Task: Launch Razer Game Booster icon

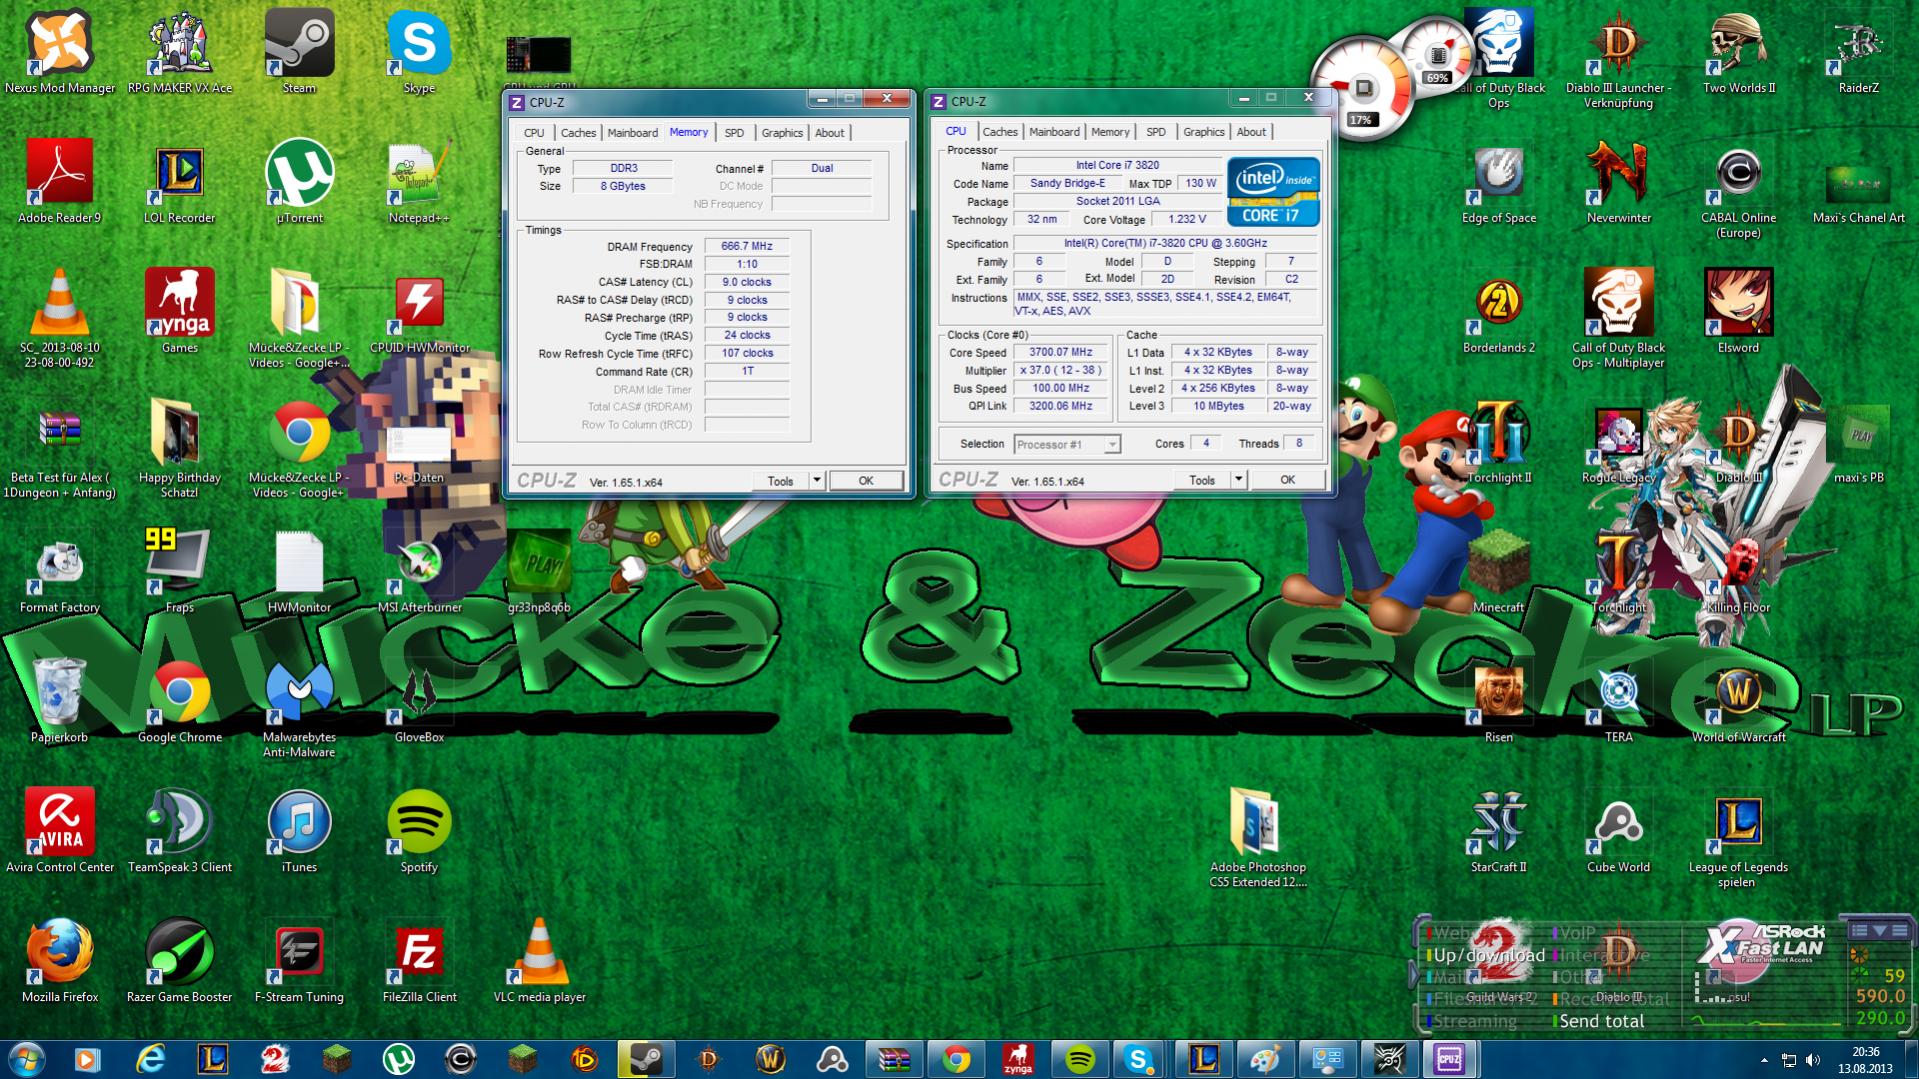Action: [179, 960]
